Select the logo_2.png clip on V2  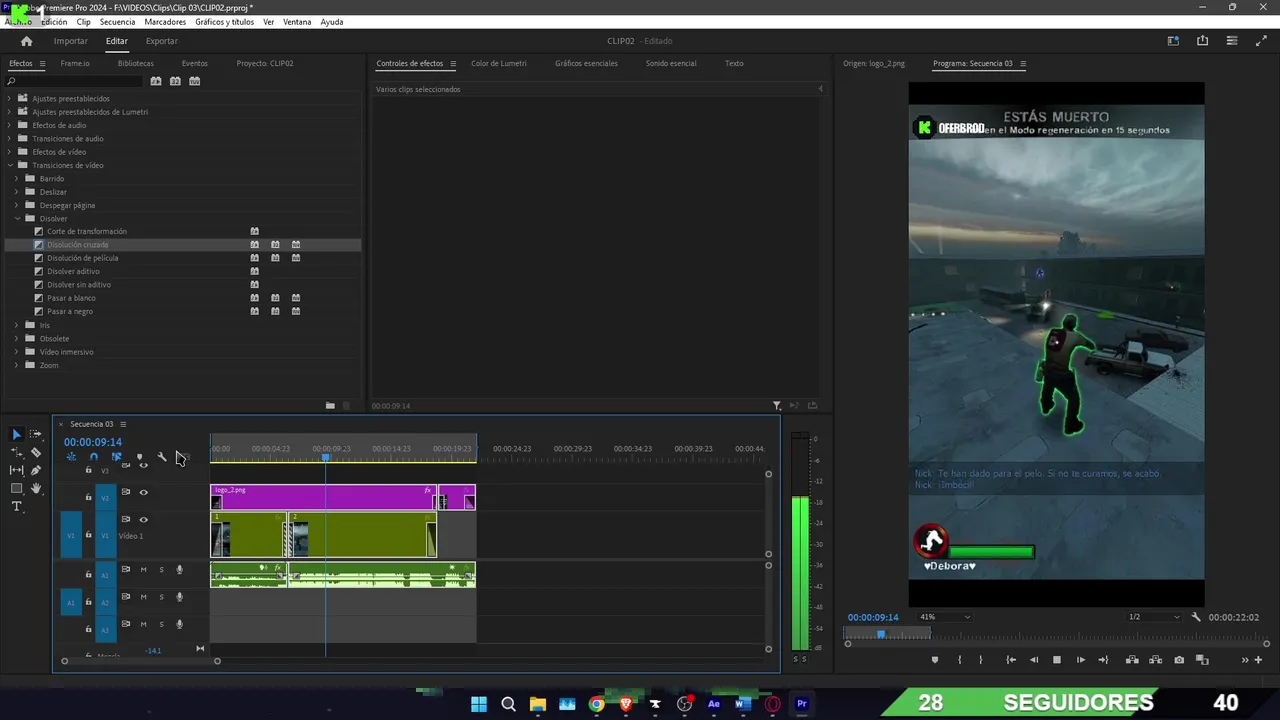pos(323,497)
